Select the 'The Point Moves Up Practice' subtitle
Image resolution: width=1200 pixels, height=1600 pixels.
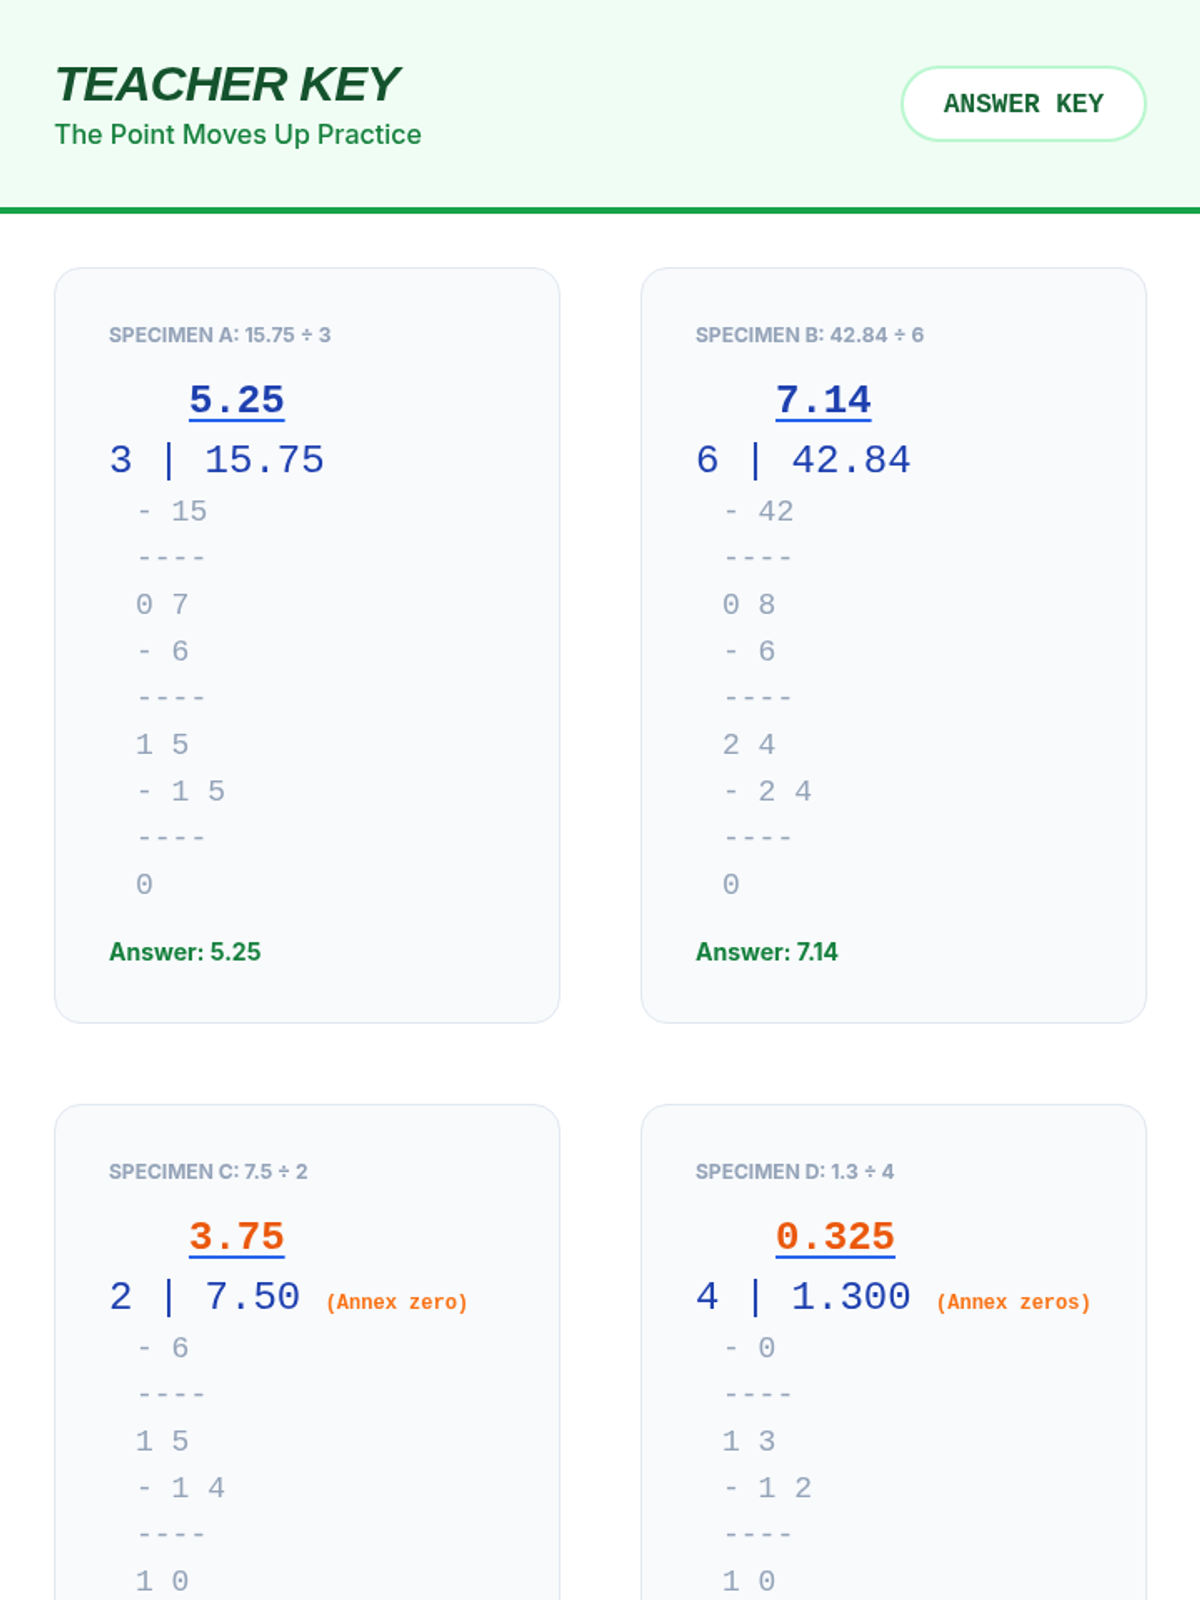(x=238, y=135)
